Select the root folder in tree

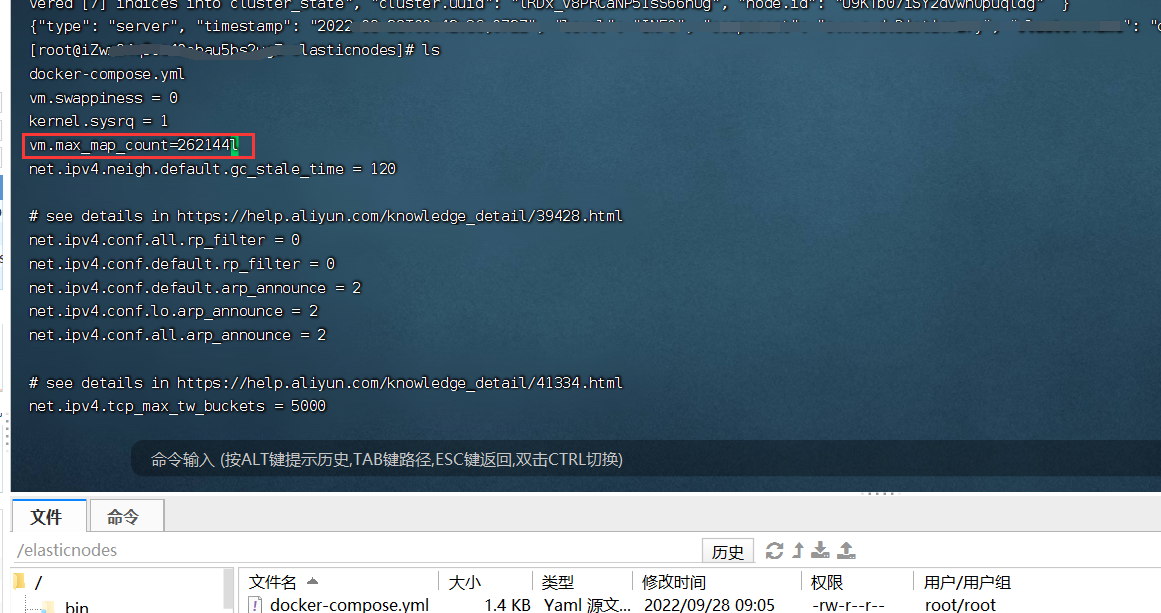pyautogui.click(x=37, y=583)
